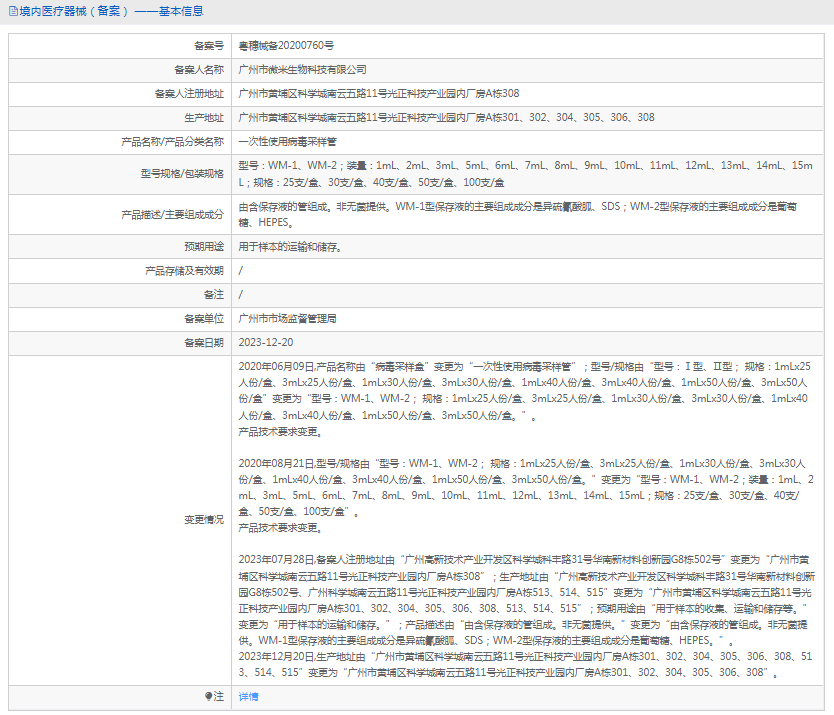Select the 生产地址 row label
Image resolution: width=834 pixels, height=715 pixels.
click(x=204, y=118)
